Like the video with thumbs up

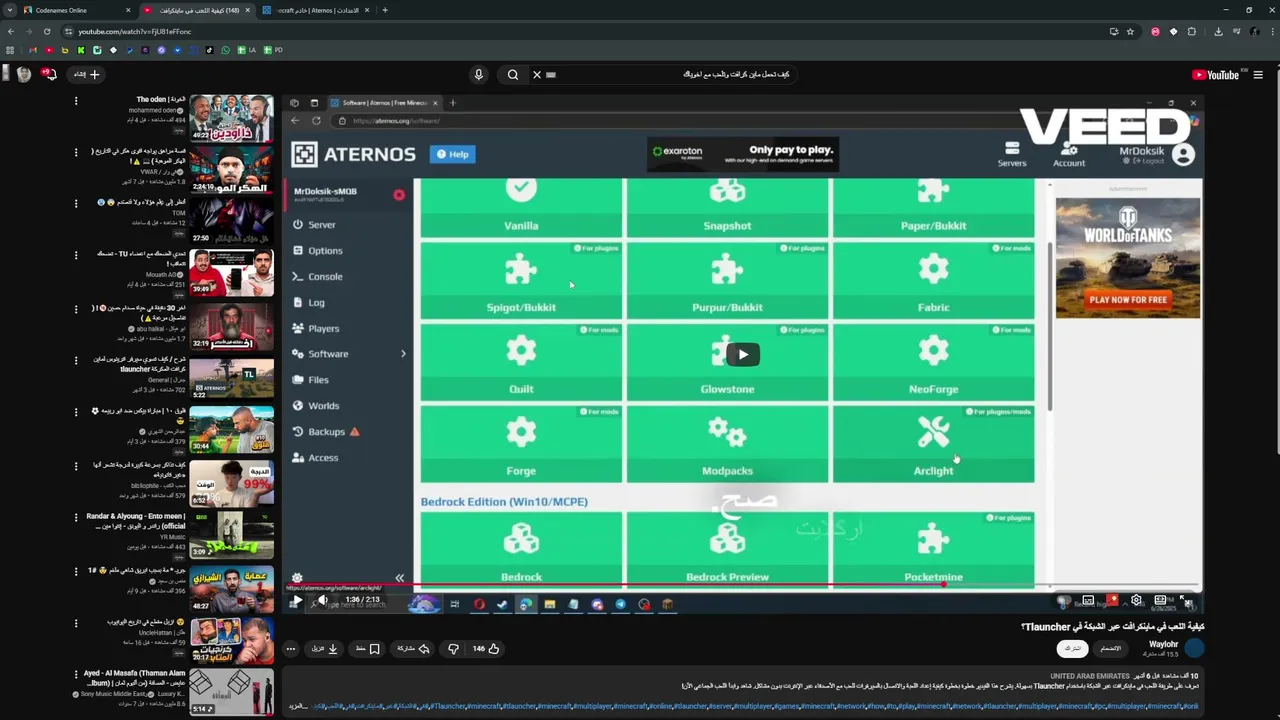tap(485, 649)
